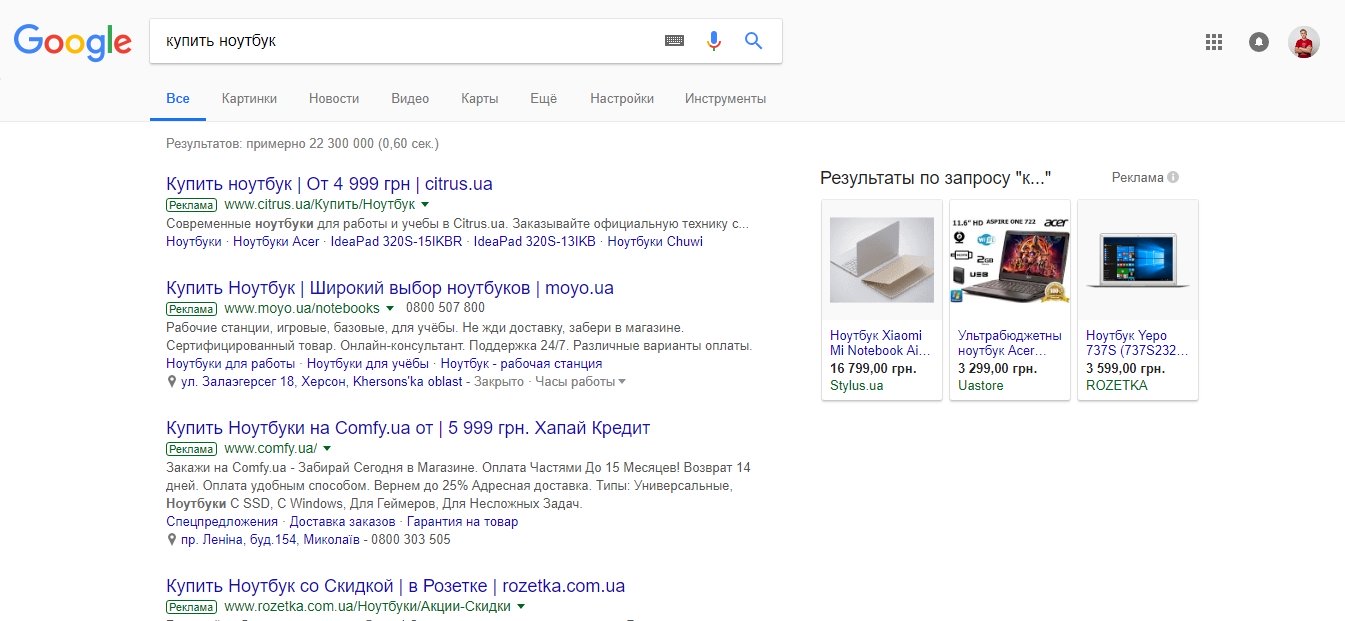Expand arrow next to comfy.ua URL
1345x621 pixels.
[327, 449]
